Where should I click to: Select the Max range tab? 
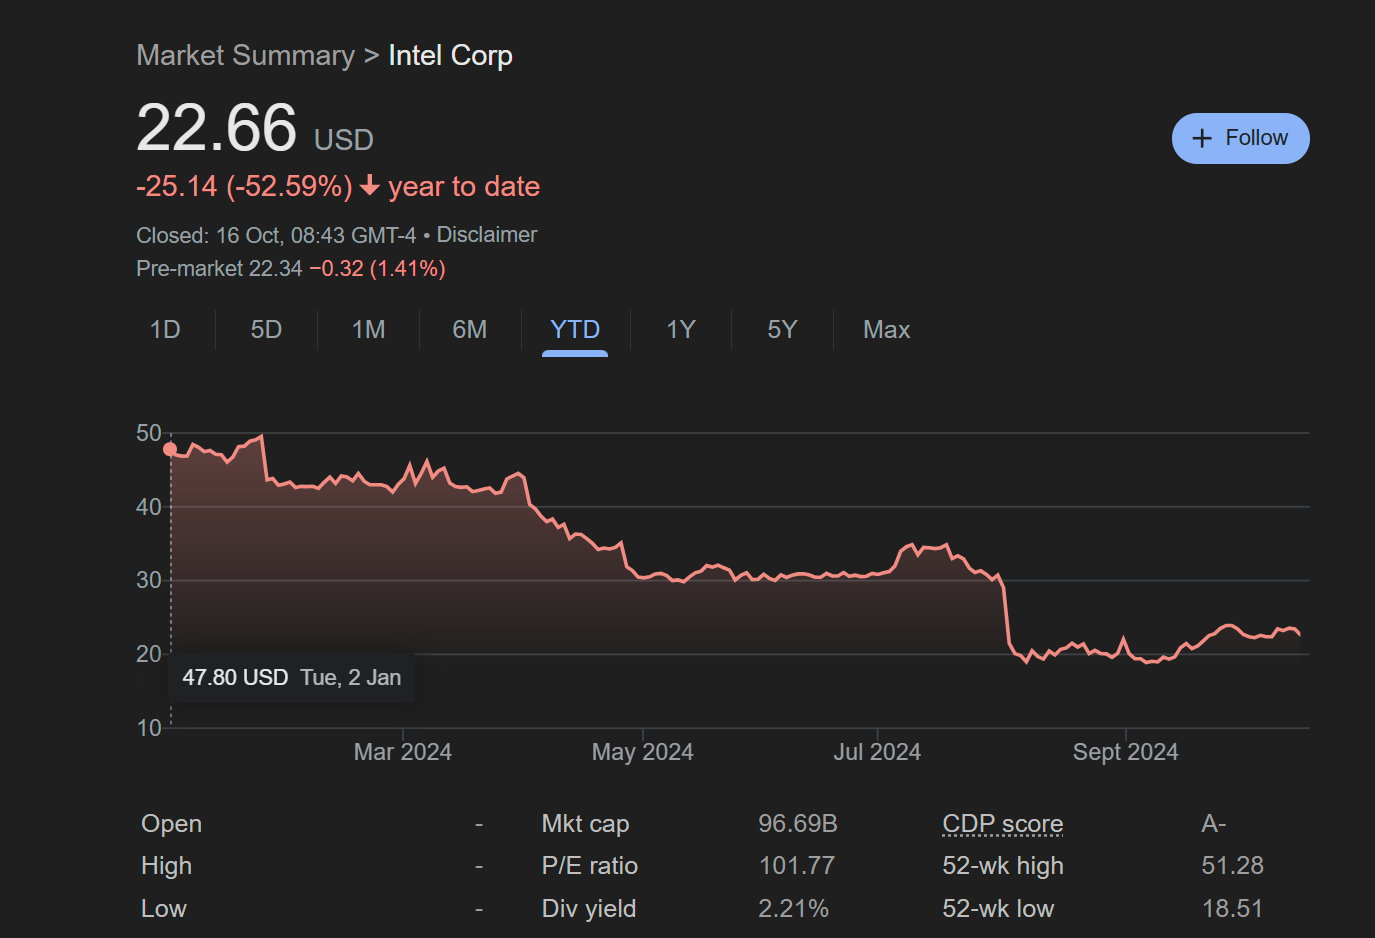[x=886, y=330]
